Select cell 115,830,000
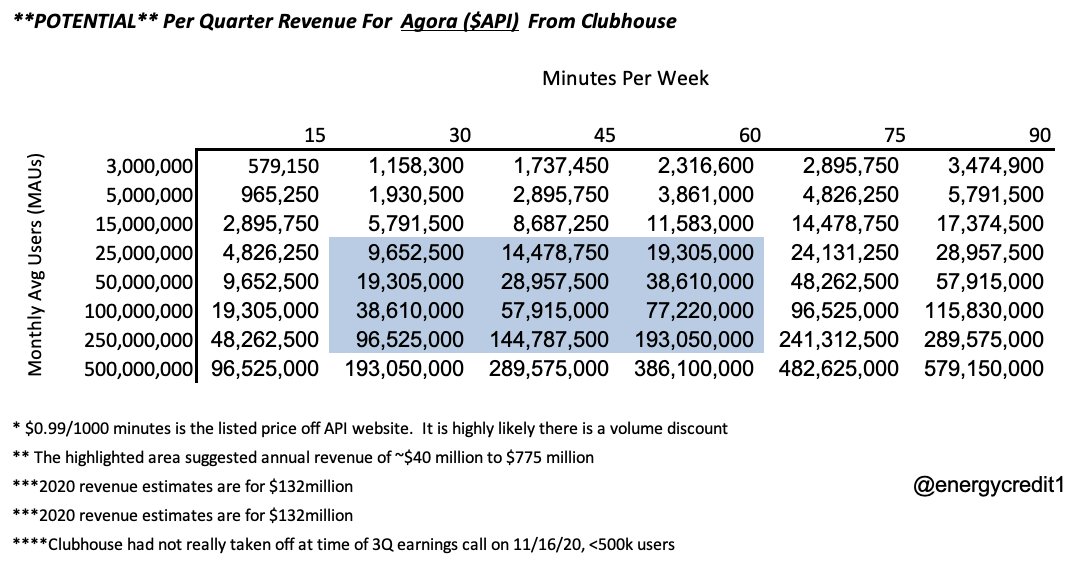 [985, 311]
